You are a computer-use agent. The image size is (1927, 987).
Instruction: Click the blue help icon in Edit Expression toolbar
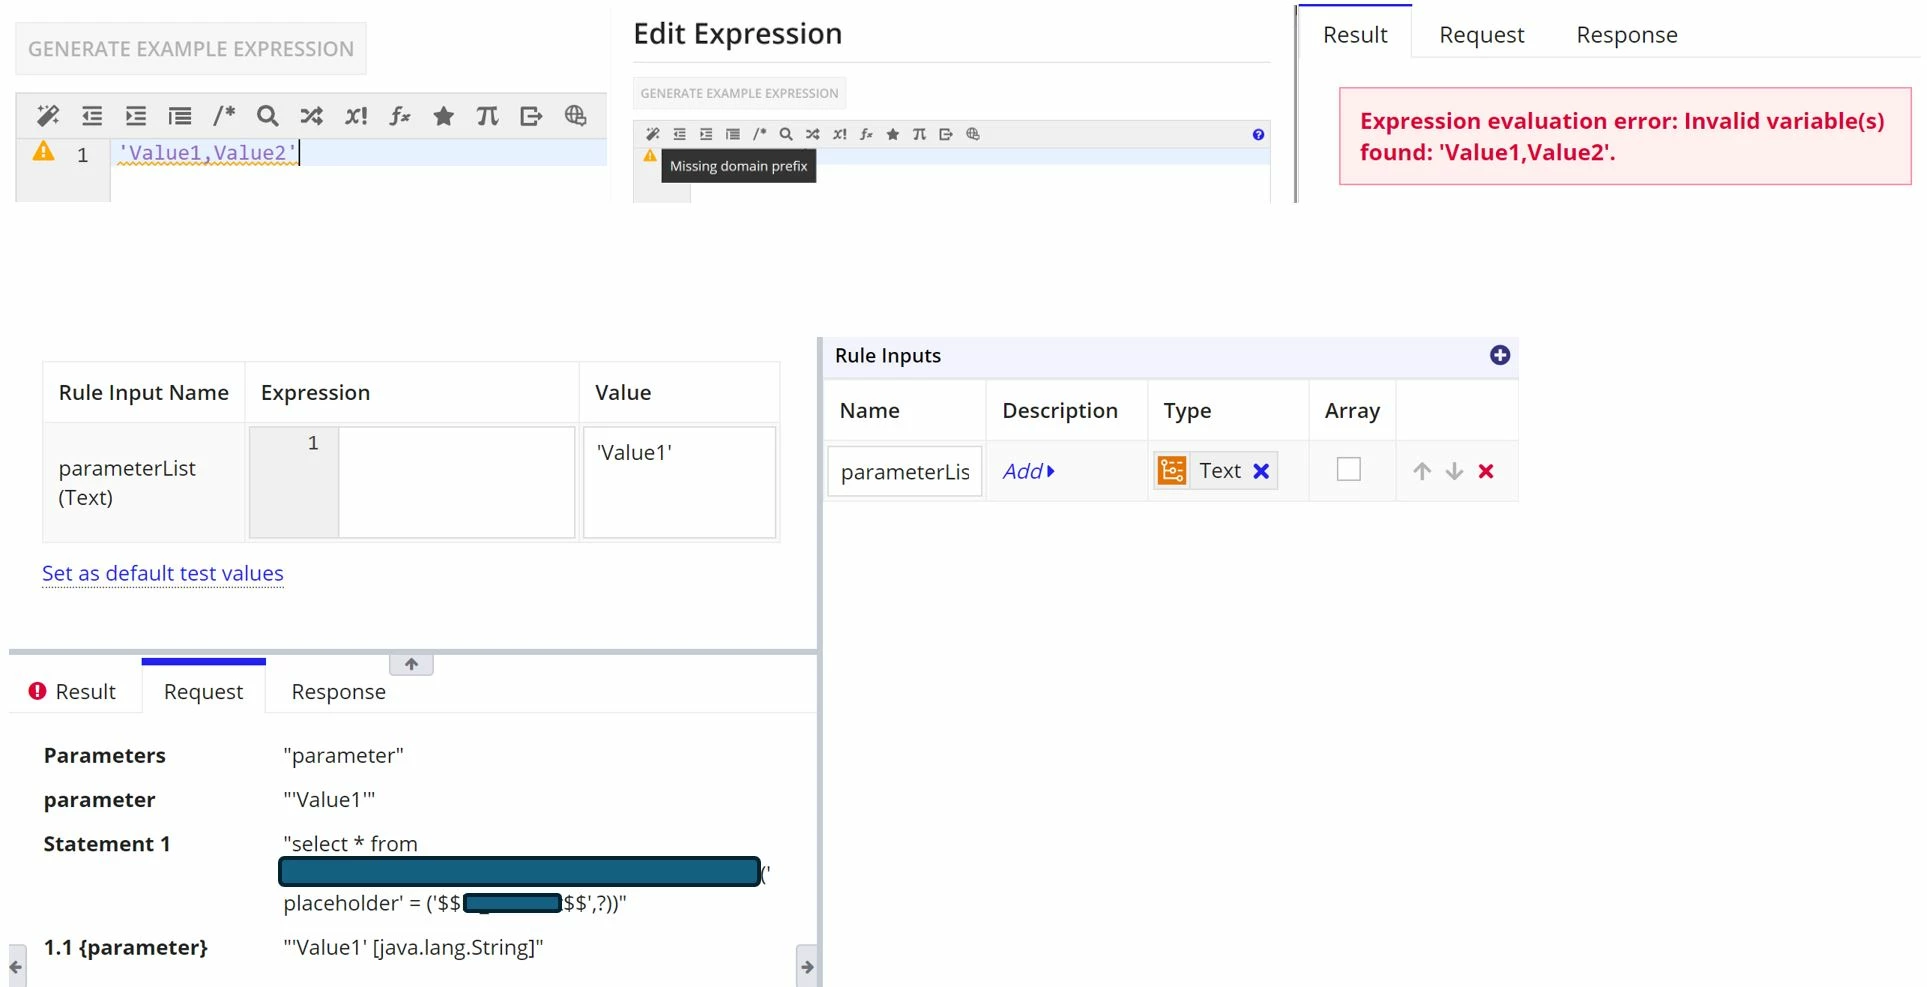[1258, 135]
